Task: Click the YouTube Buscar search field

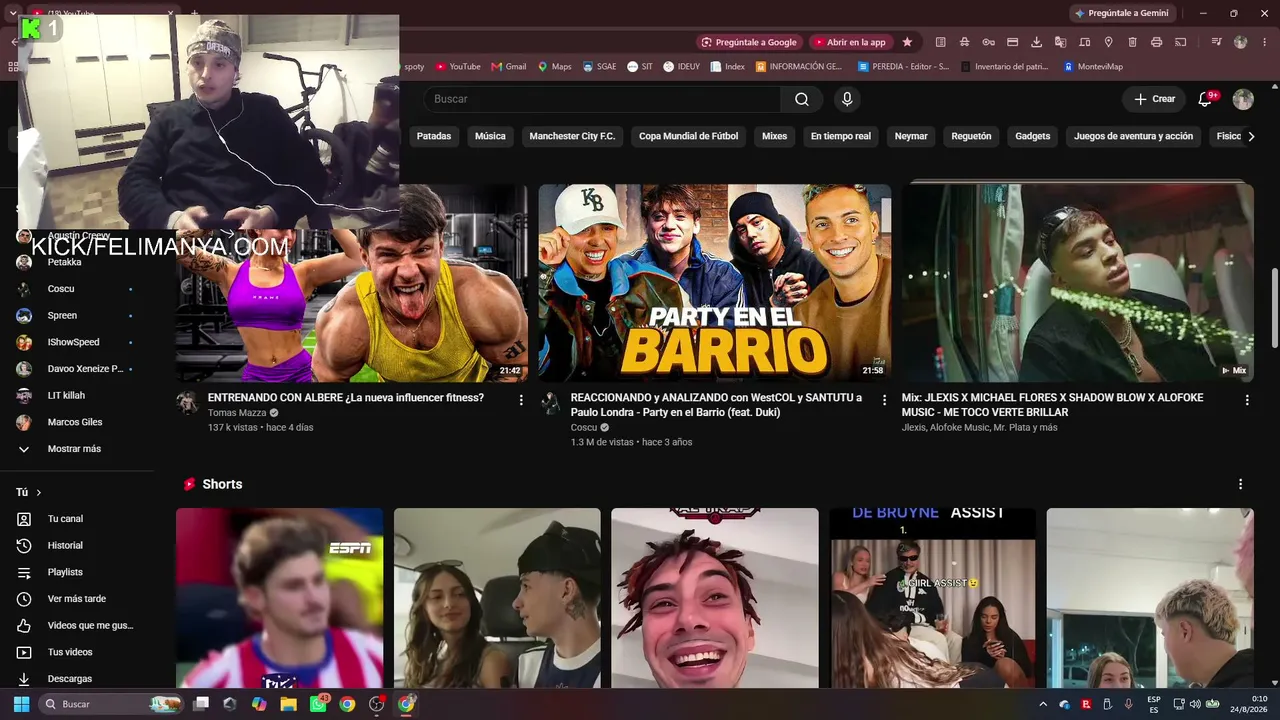Action: (602, 99)
